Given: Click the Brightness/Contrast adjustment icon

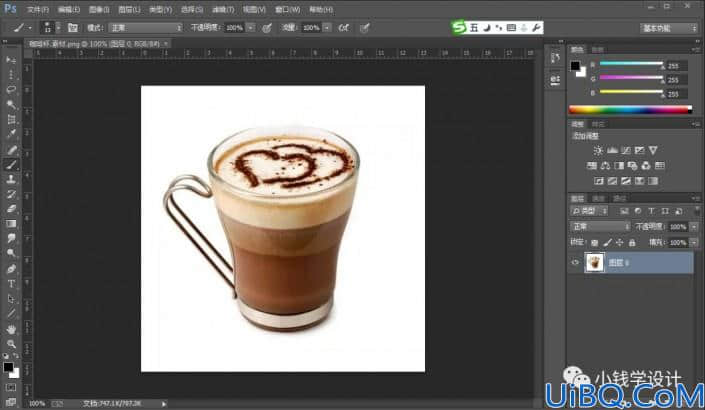Looking at the screenshot, I should [x=598, y=150].
